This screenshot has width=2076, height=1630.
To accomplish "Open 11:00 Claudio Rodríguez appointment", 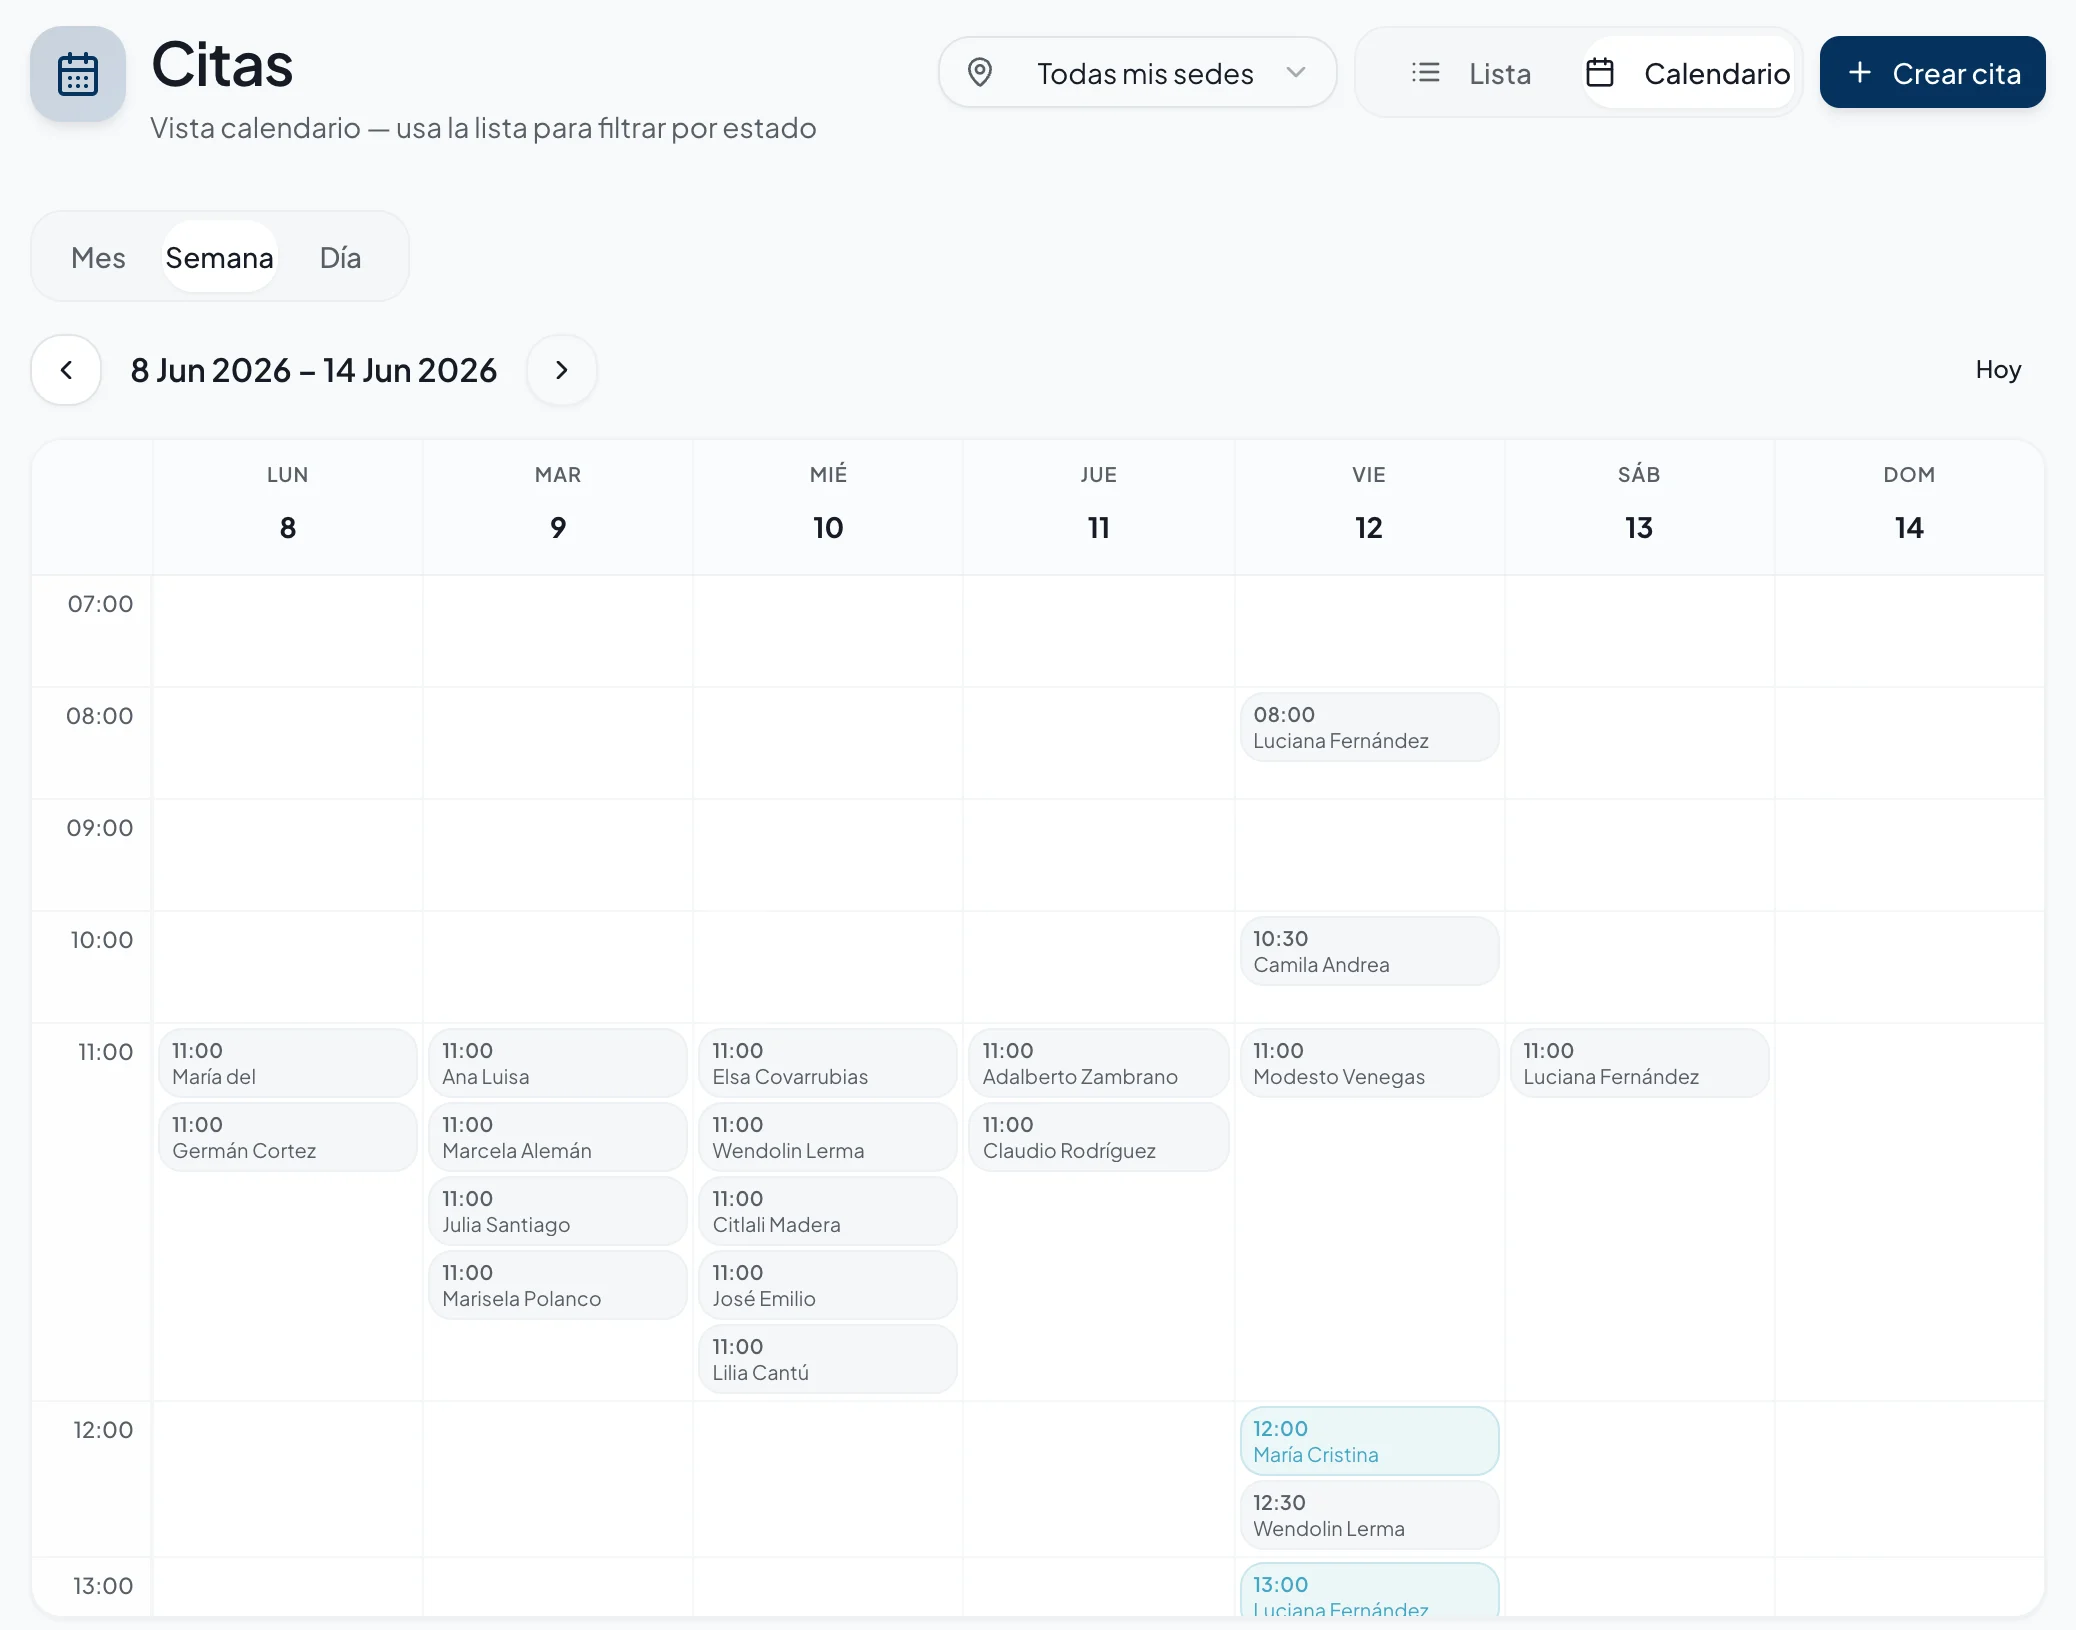I will pyautogui.click(x=1099, y=1138).
